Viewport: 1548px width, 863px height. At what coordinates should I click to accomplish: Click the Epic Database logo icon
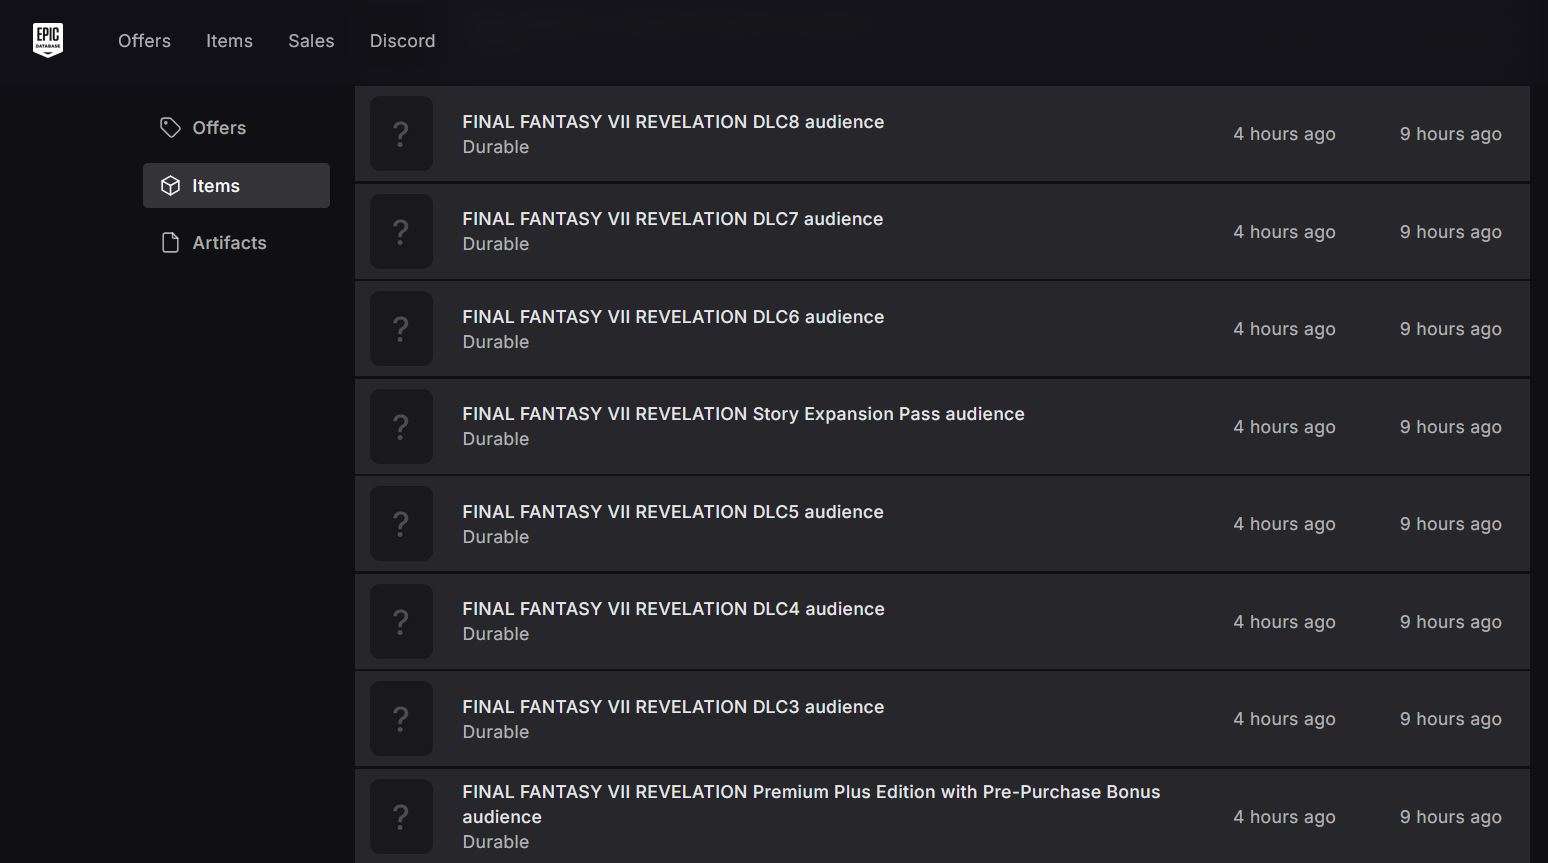point(48,40)
